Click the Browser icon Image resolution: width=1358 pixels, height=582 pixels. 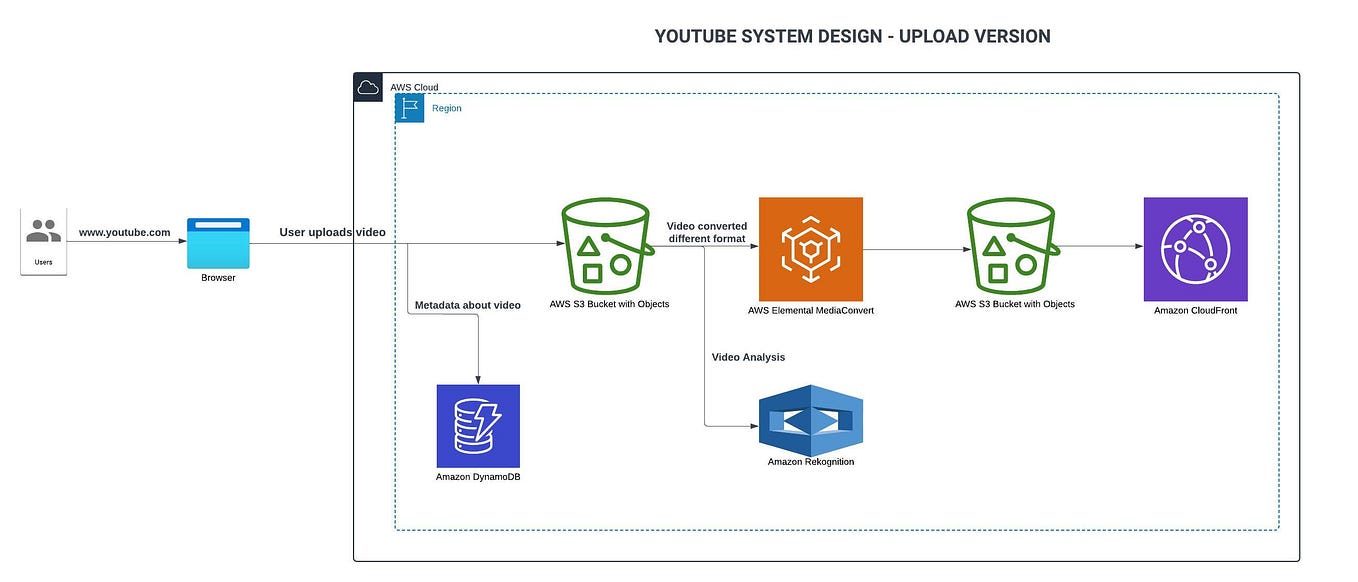(x=218, y=243)
